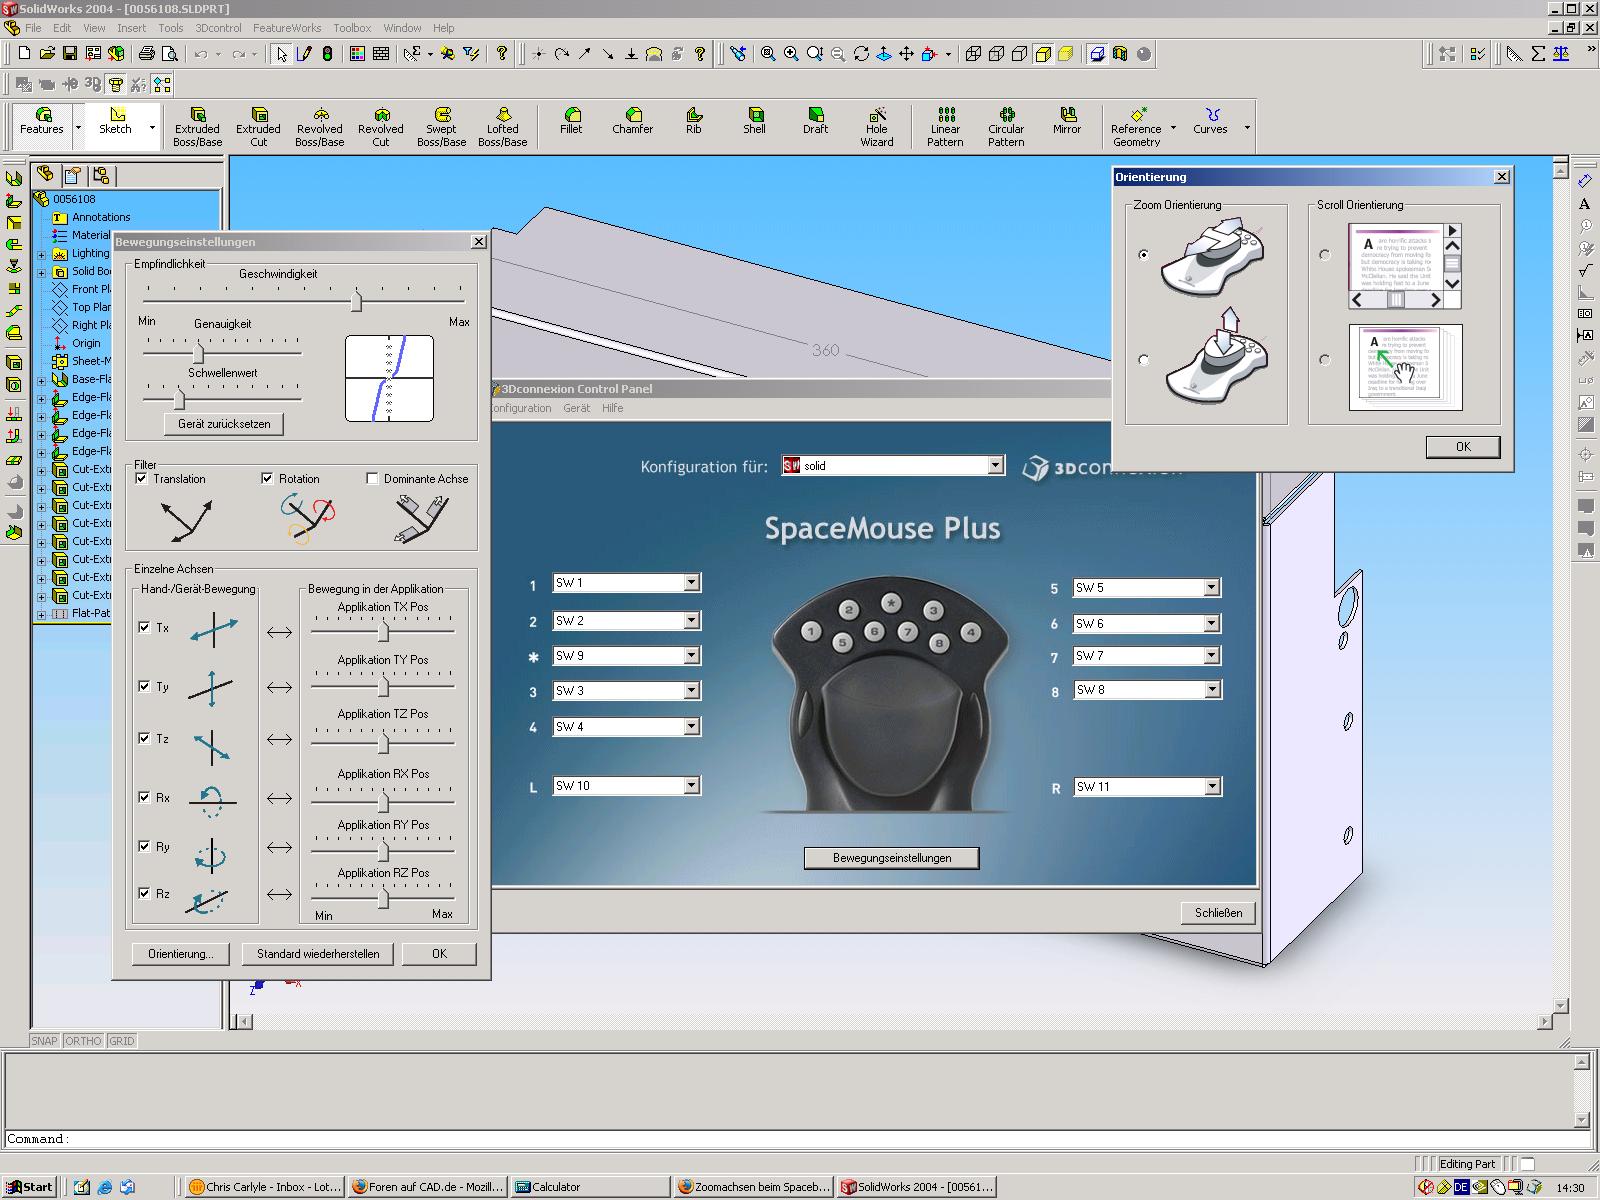Screen dimensions: 1600x1200
Task: Uncheck the Rz axis checkbox
Action: (x=145, y=893)
